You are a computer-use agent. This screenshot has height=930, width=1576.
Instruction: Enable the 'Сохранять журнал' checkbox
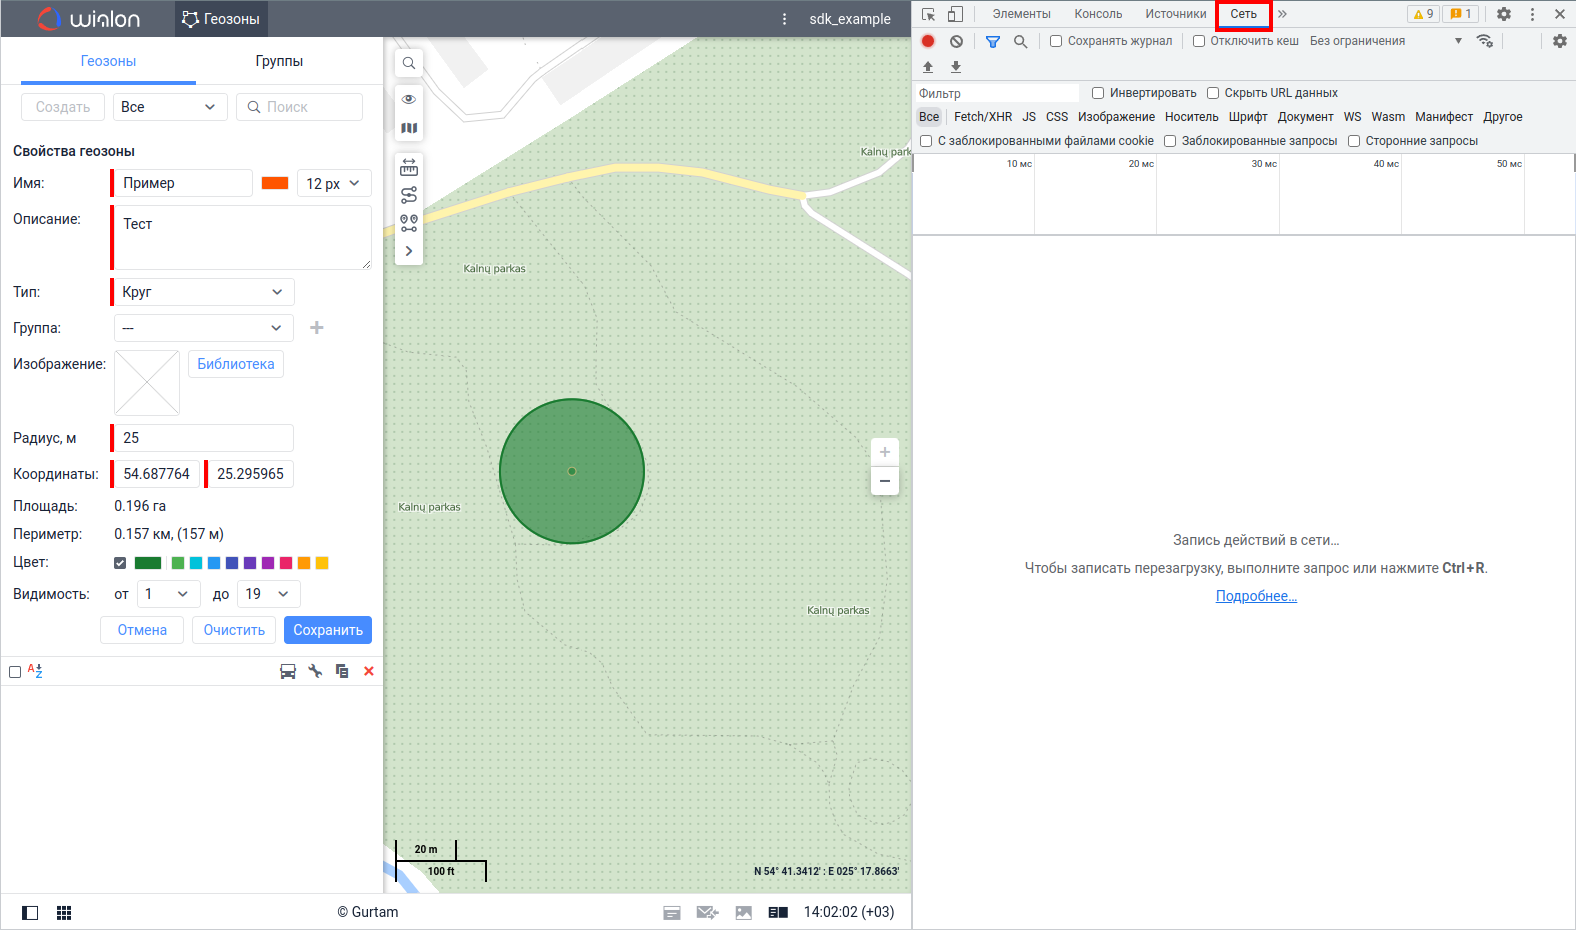tap(1056, 41)
